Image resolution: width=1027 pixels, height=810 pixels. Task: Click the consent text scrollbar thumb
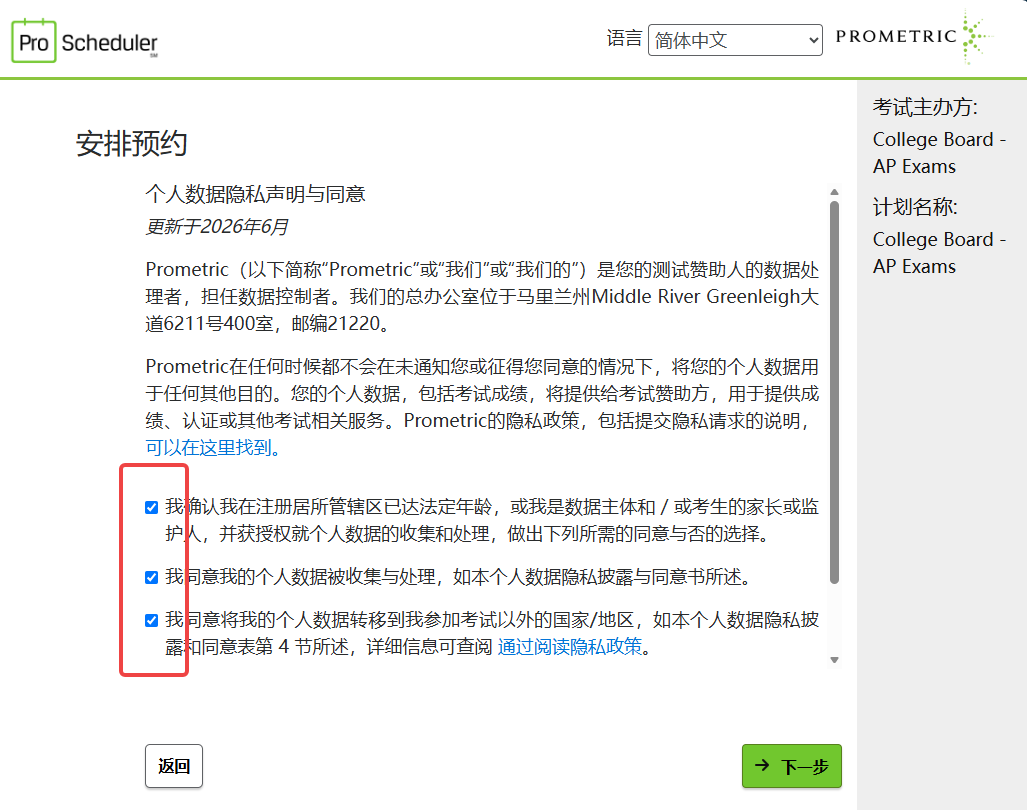[x=834, y=392]
